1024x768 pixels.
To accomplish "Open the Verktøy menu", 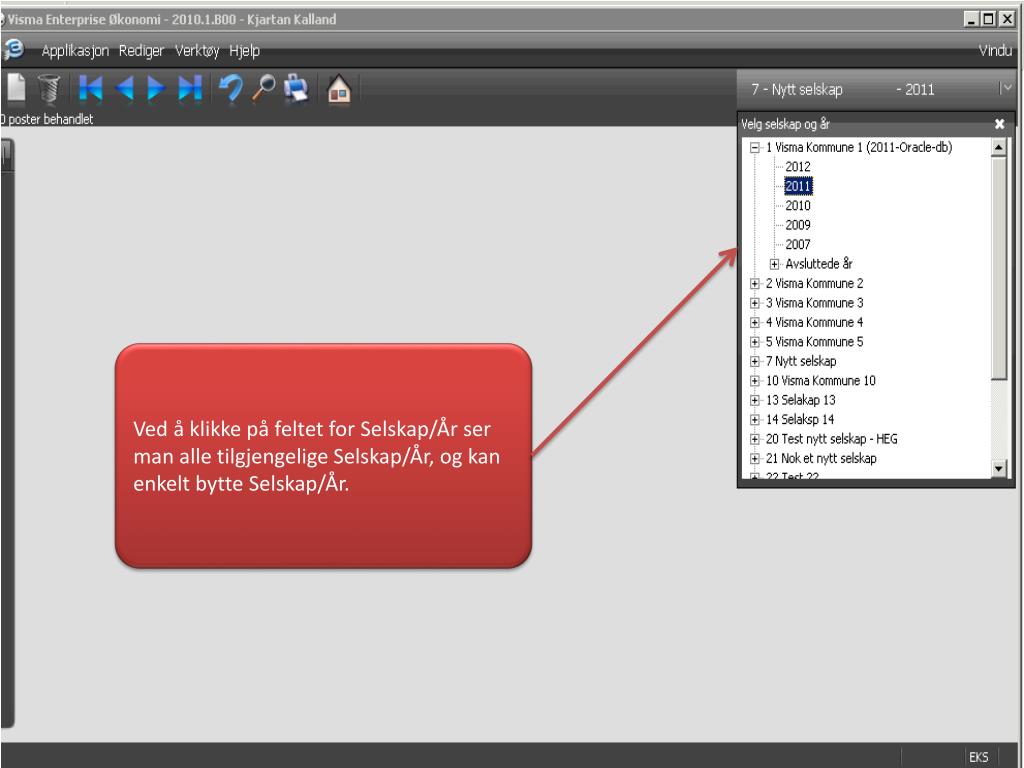I will click(197, 51).
